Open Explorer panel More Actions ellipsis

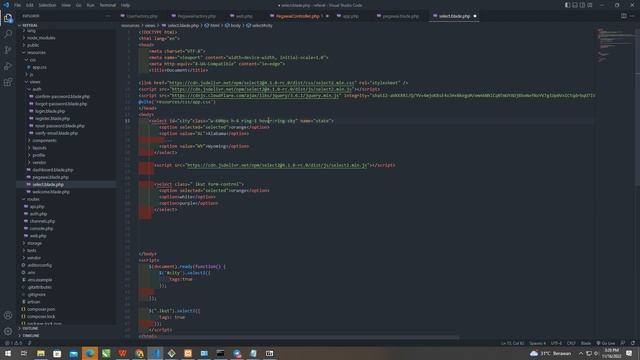click(108, 16)
